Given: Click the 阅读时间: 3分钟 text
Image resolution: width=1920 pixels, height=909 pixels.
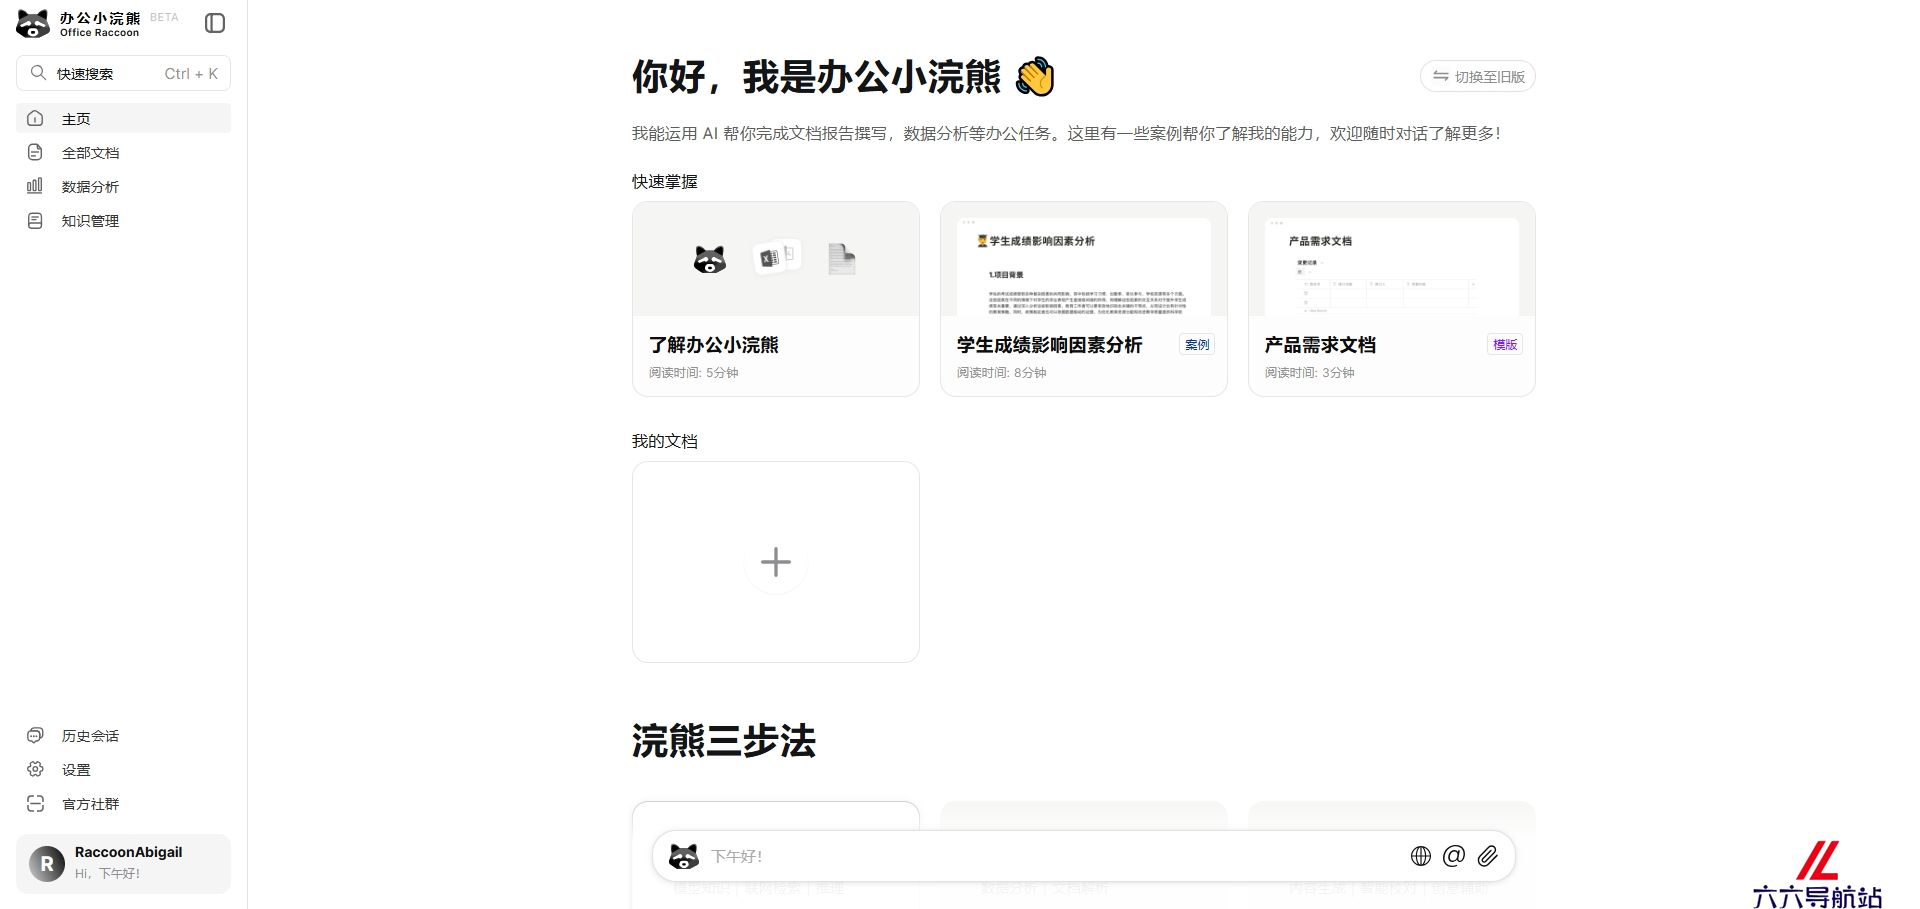Looking at the screenshot, I should tap(1309, 372).
